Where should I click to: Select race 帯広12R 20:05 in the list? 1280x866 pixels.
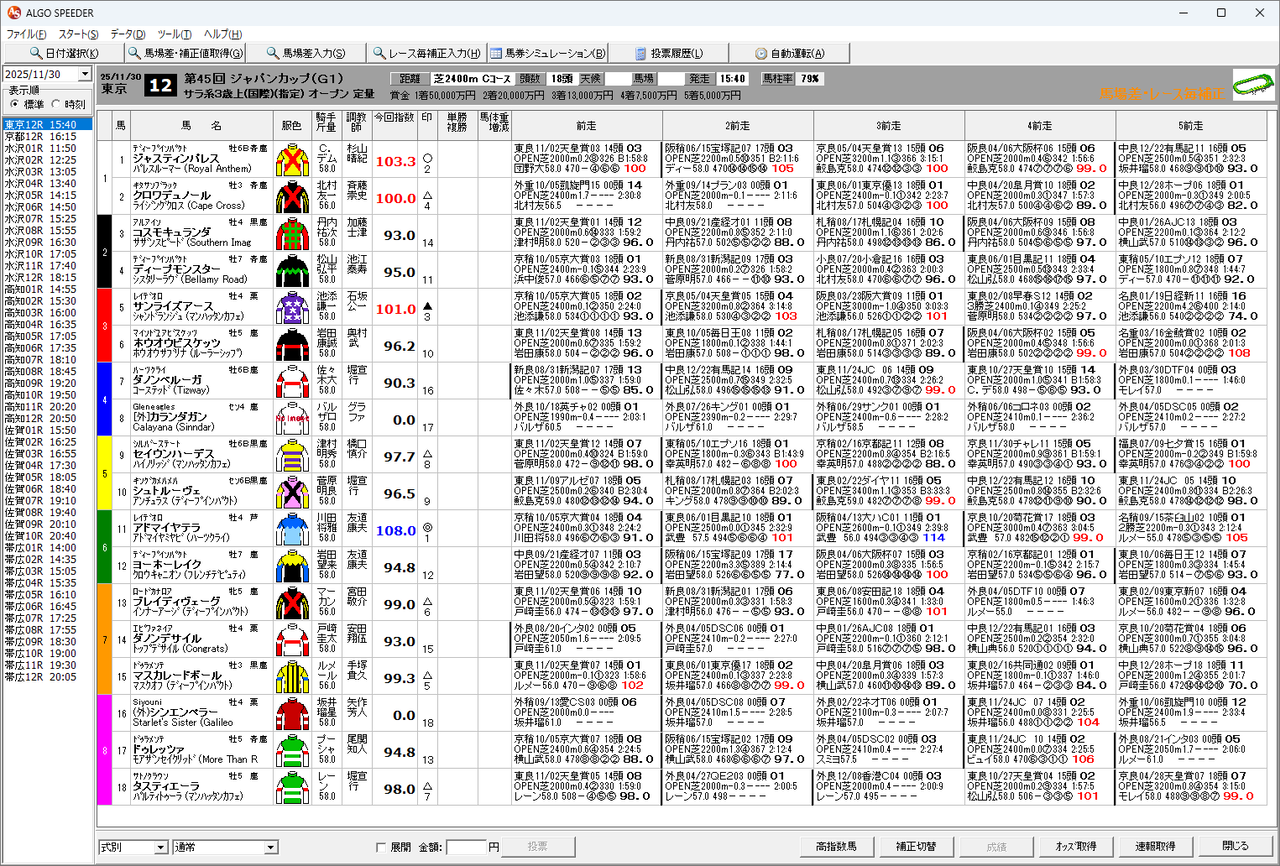click(x=47, y=676)
